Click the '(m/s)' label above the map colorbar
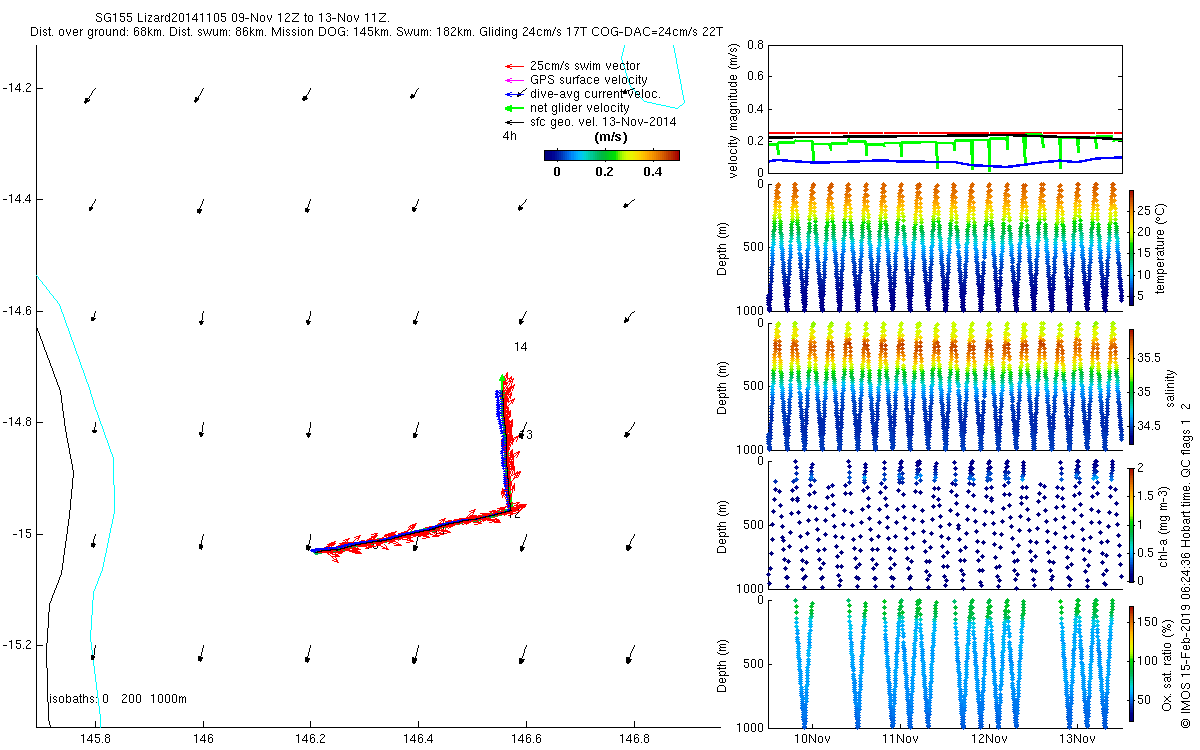The height and width of the screenshot is (750, 1200). point(611,137)
